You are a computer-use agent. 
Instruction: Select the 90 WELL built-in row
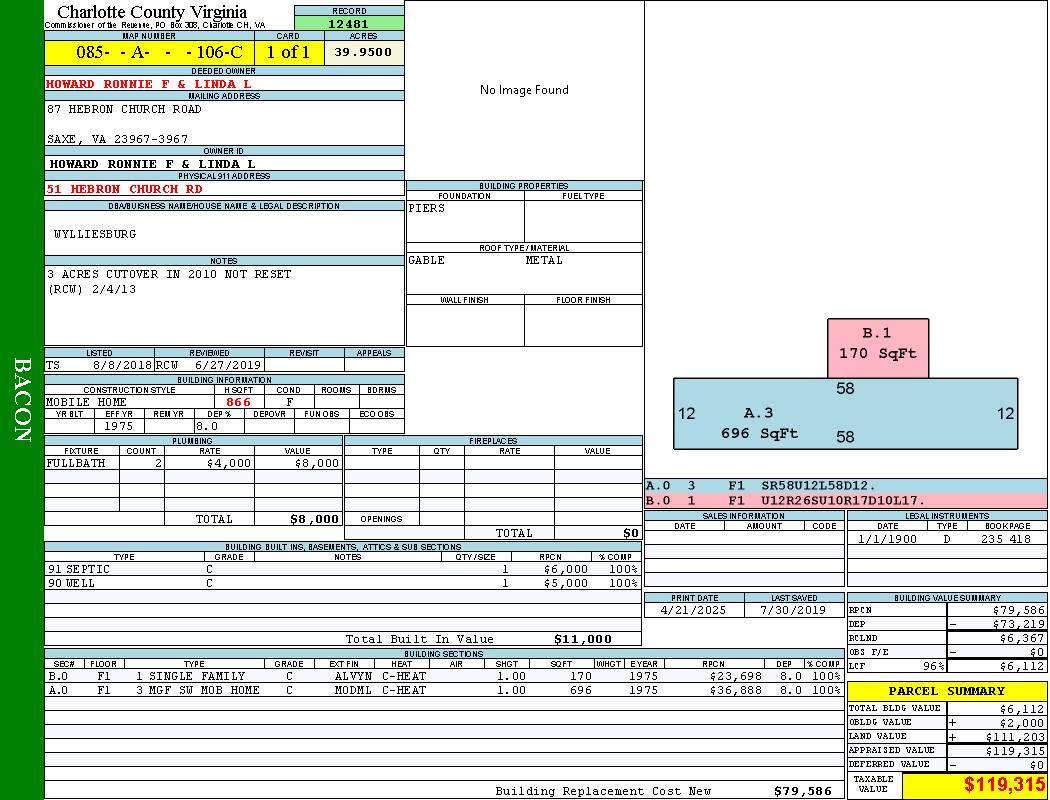pos(340,583)
